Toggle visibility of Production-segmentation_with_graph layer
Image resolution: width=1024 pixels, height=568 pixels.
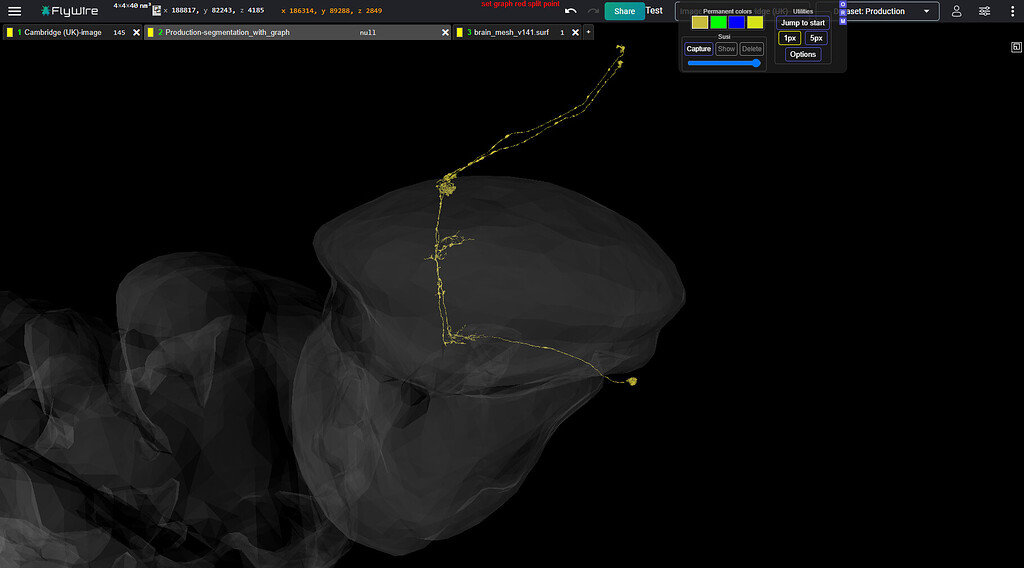click(x=150, y=32)
